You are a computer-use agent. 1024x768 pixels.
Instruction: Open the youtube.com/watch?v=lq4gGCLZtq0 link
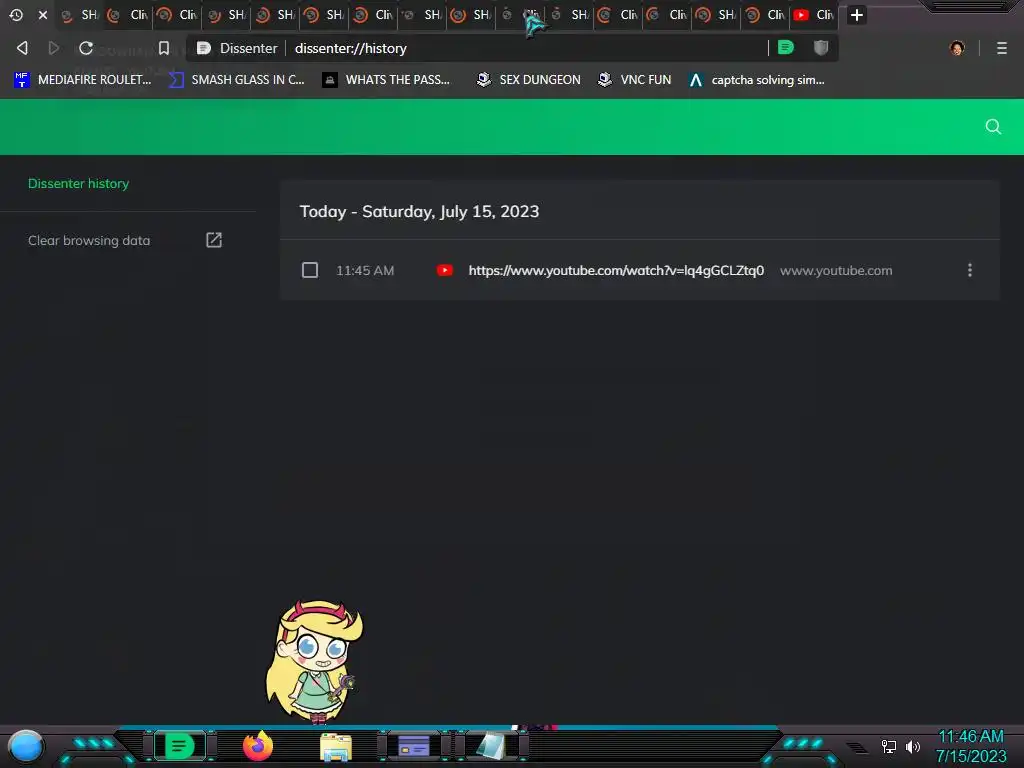616,270
